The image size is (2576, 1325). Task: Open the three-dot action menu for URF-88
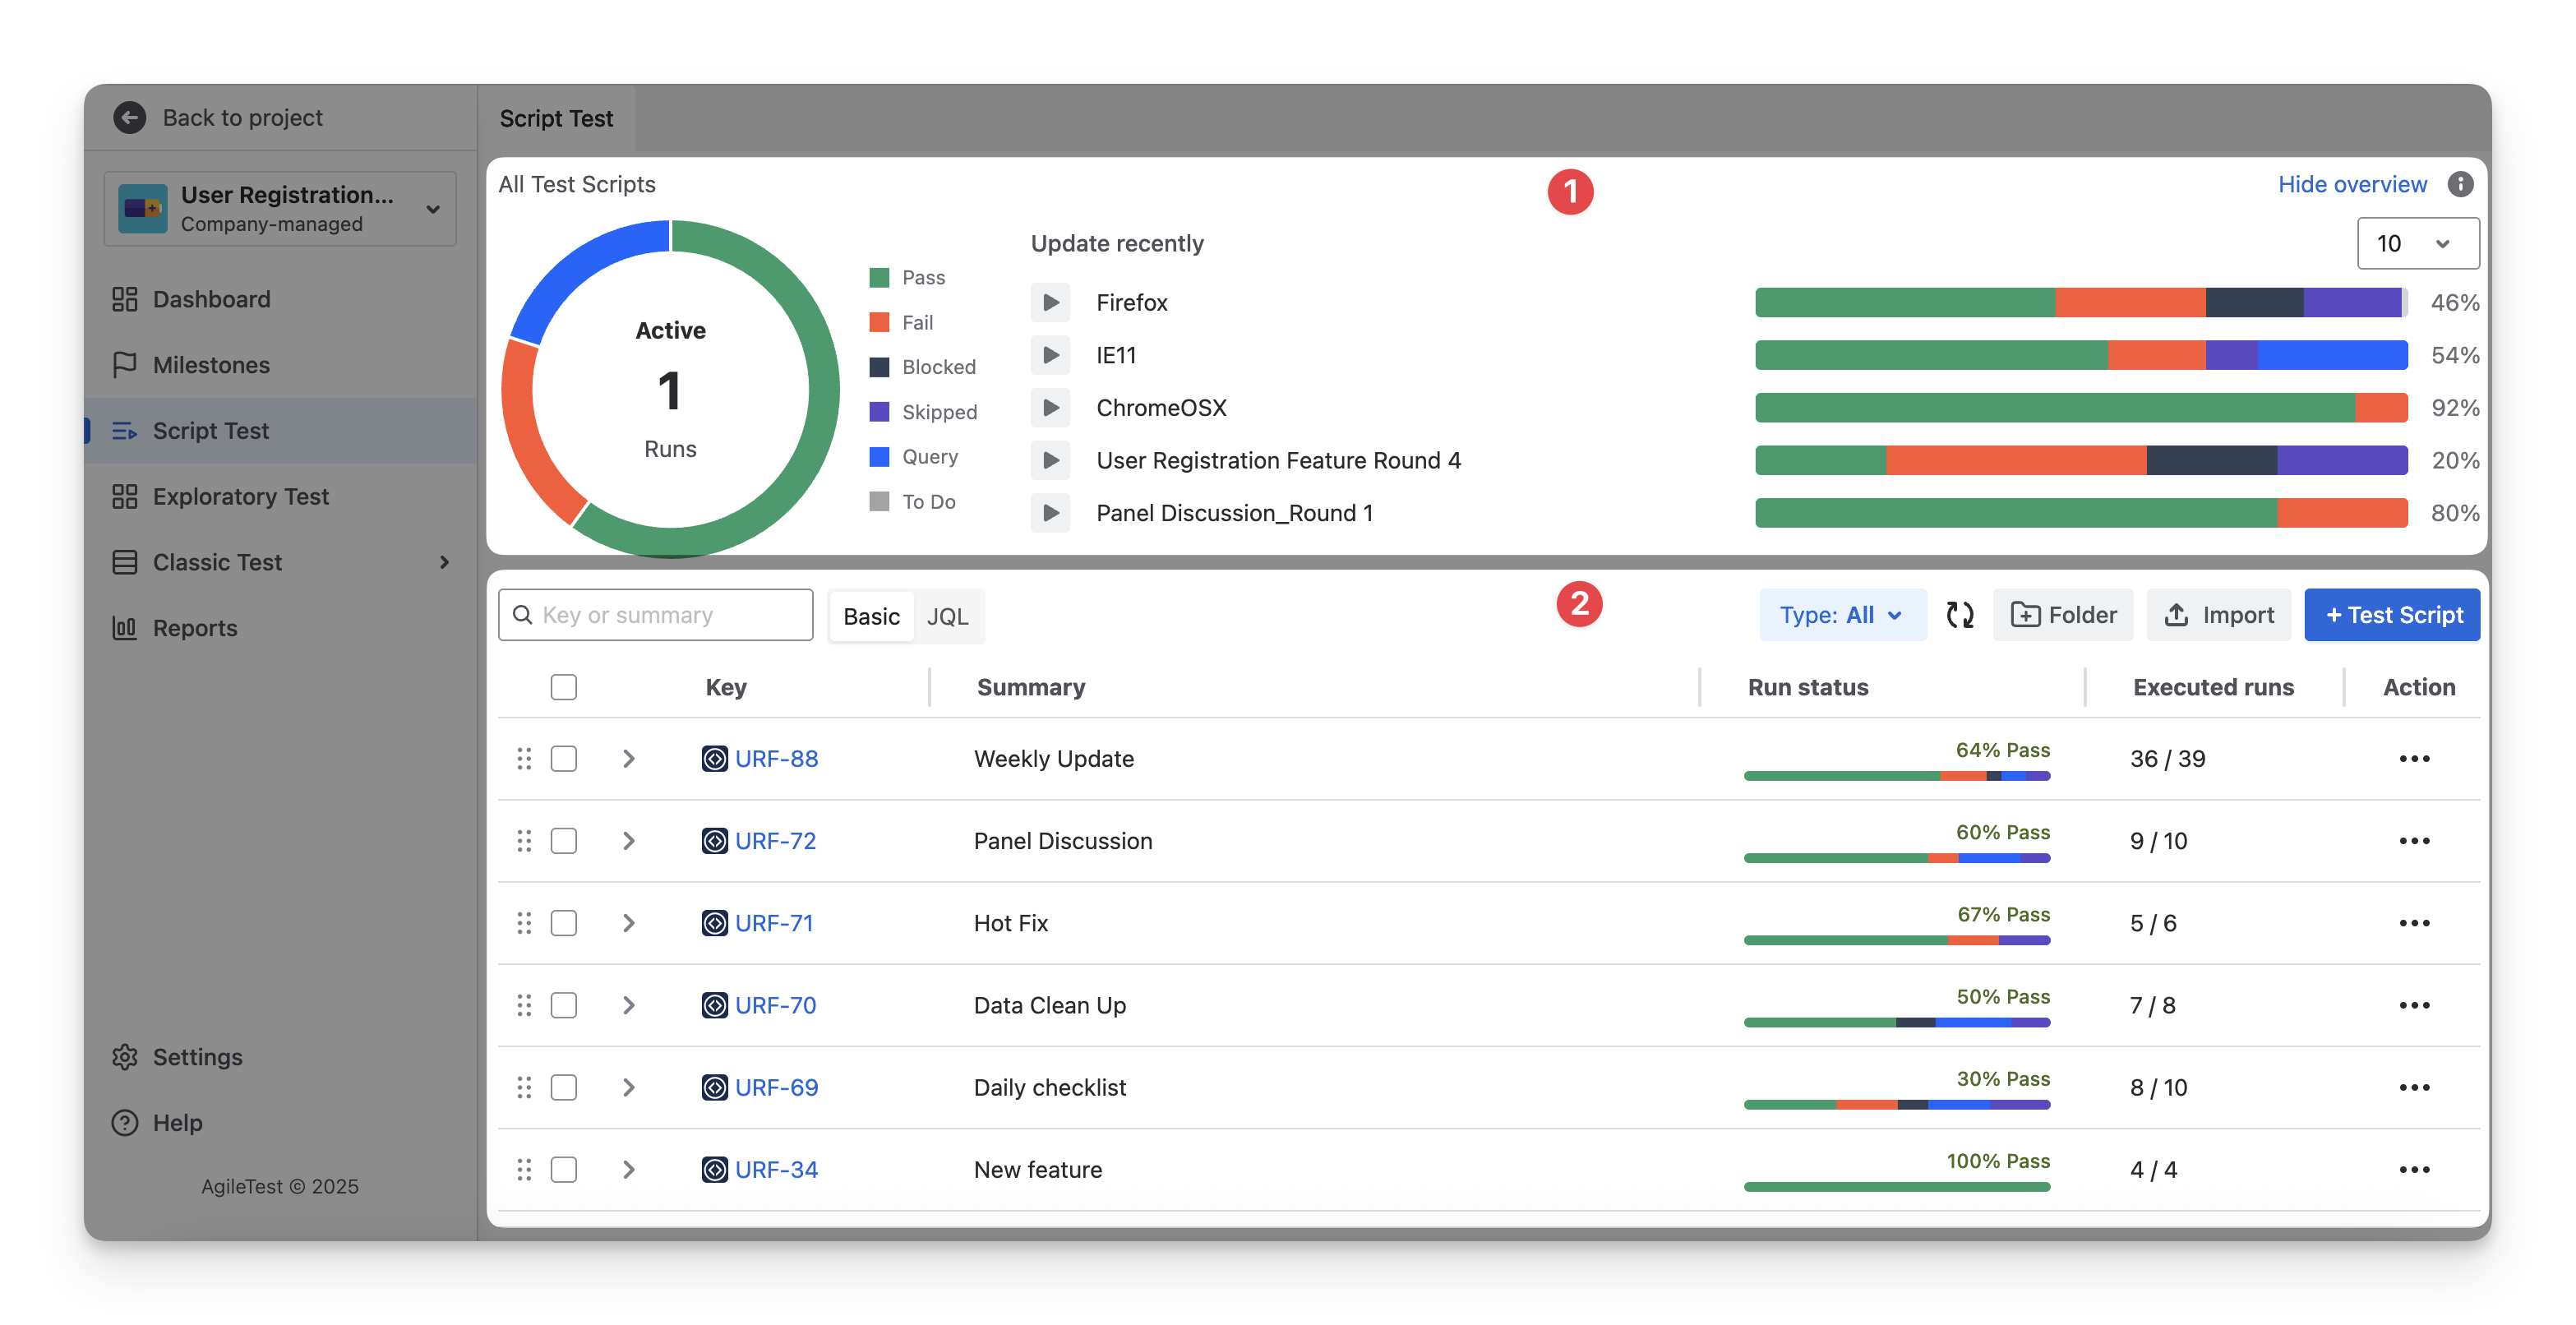2413,759
